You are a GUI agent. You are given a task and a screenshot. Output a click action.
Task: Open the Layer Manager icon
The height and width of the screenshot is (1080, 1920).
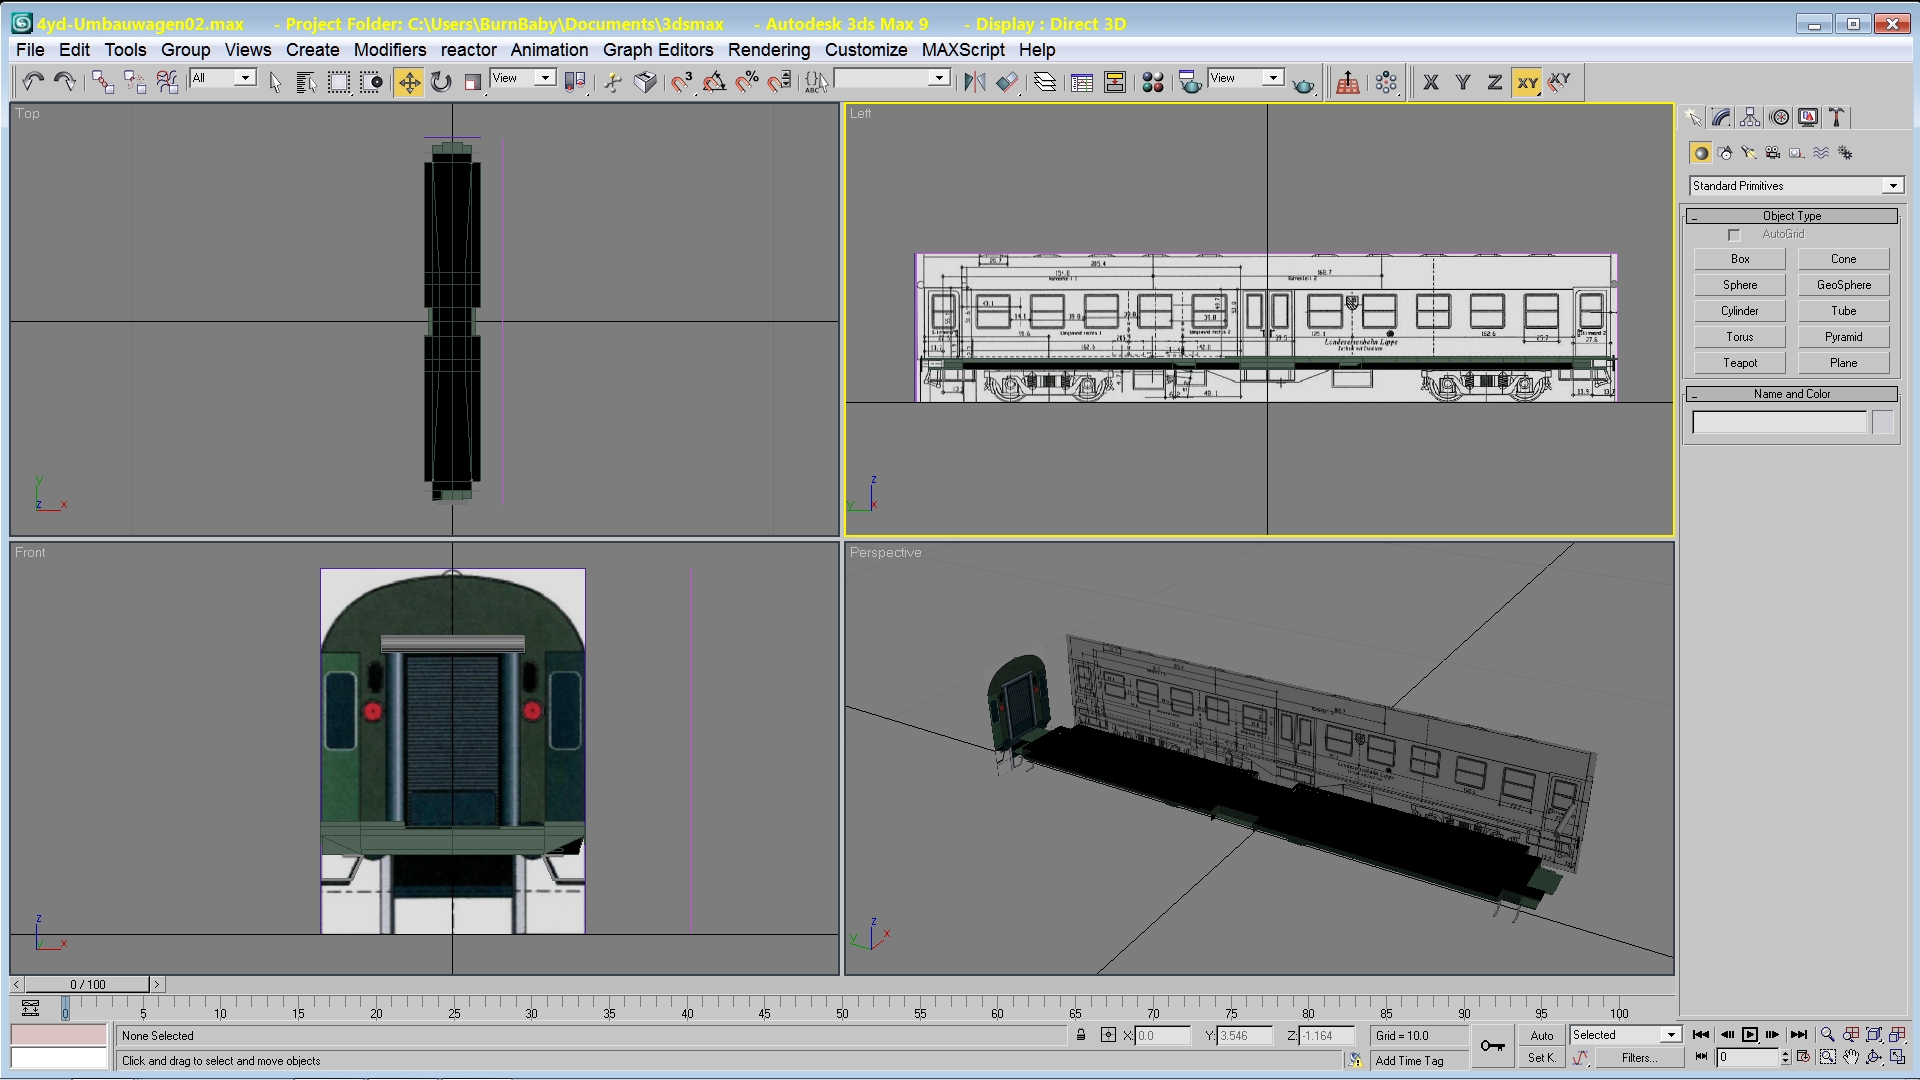coord(1045,82)
